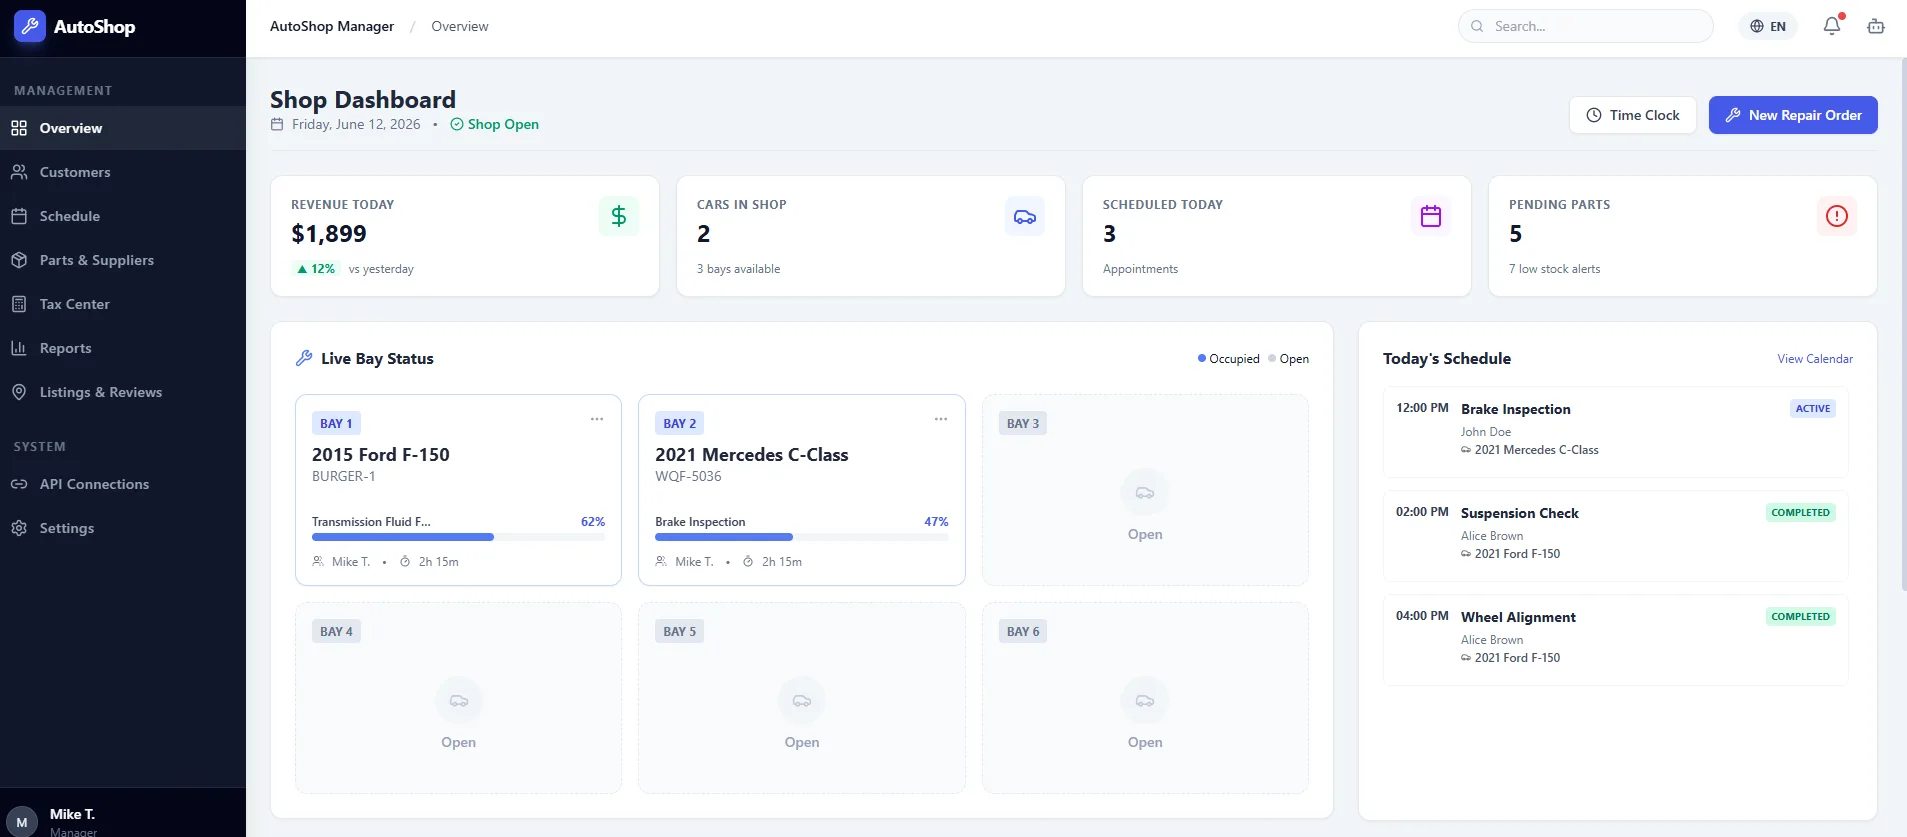Click the Reports bar chart icon
Screen dimensions: 1907x837
pyautogui.click(x=19, y=348)
